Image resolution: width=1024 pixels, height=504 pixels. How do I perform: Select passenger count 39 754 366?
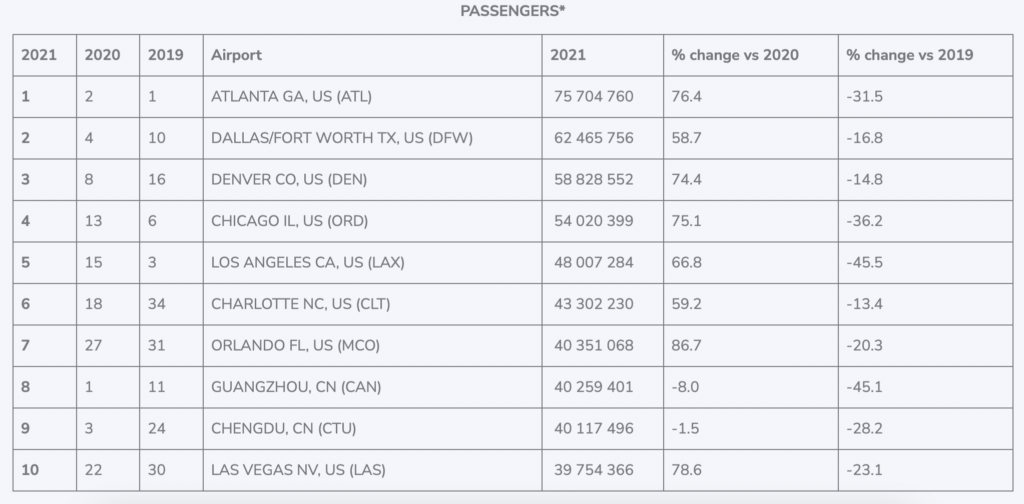[594, 470]
